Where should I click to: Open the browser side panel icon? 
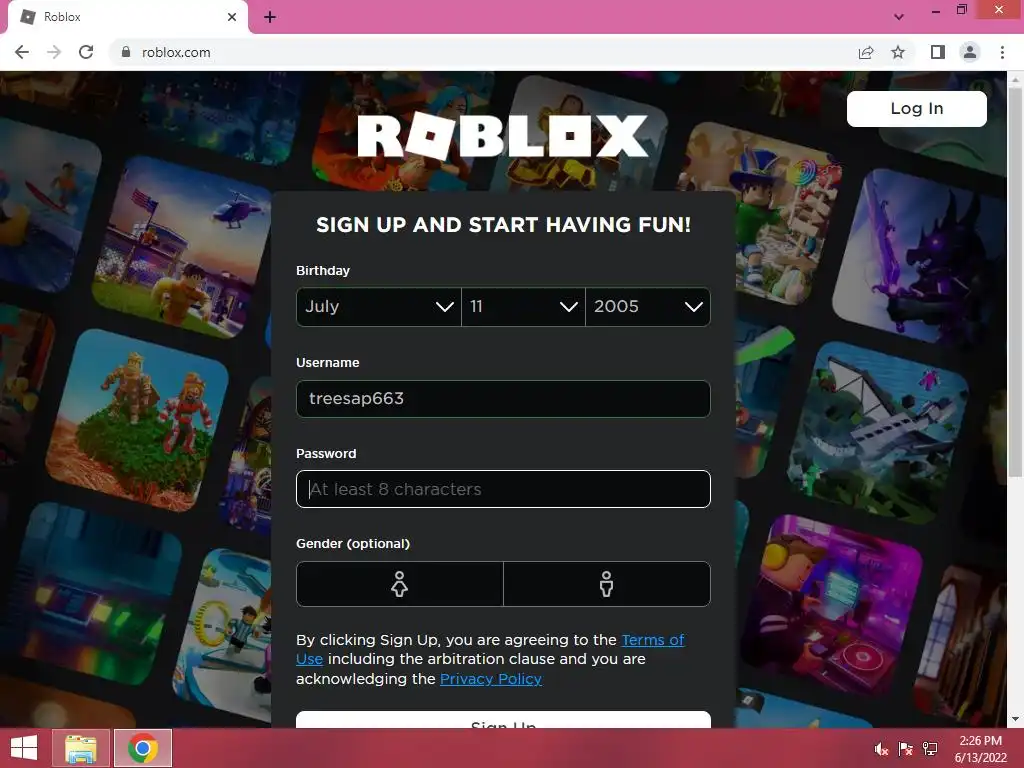[x=937, y=52]
